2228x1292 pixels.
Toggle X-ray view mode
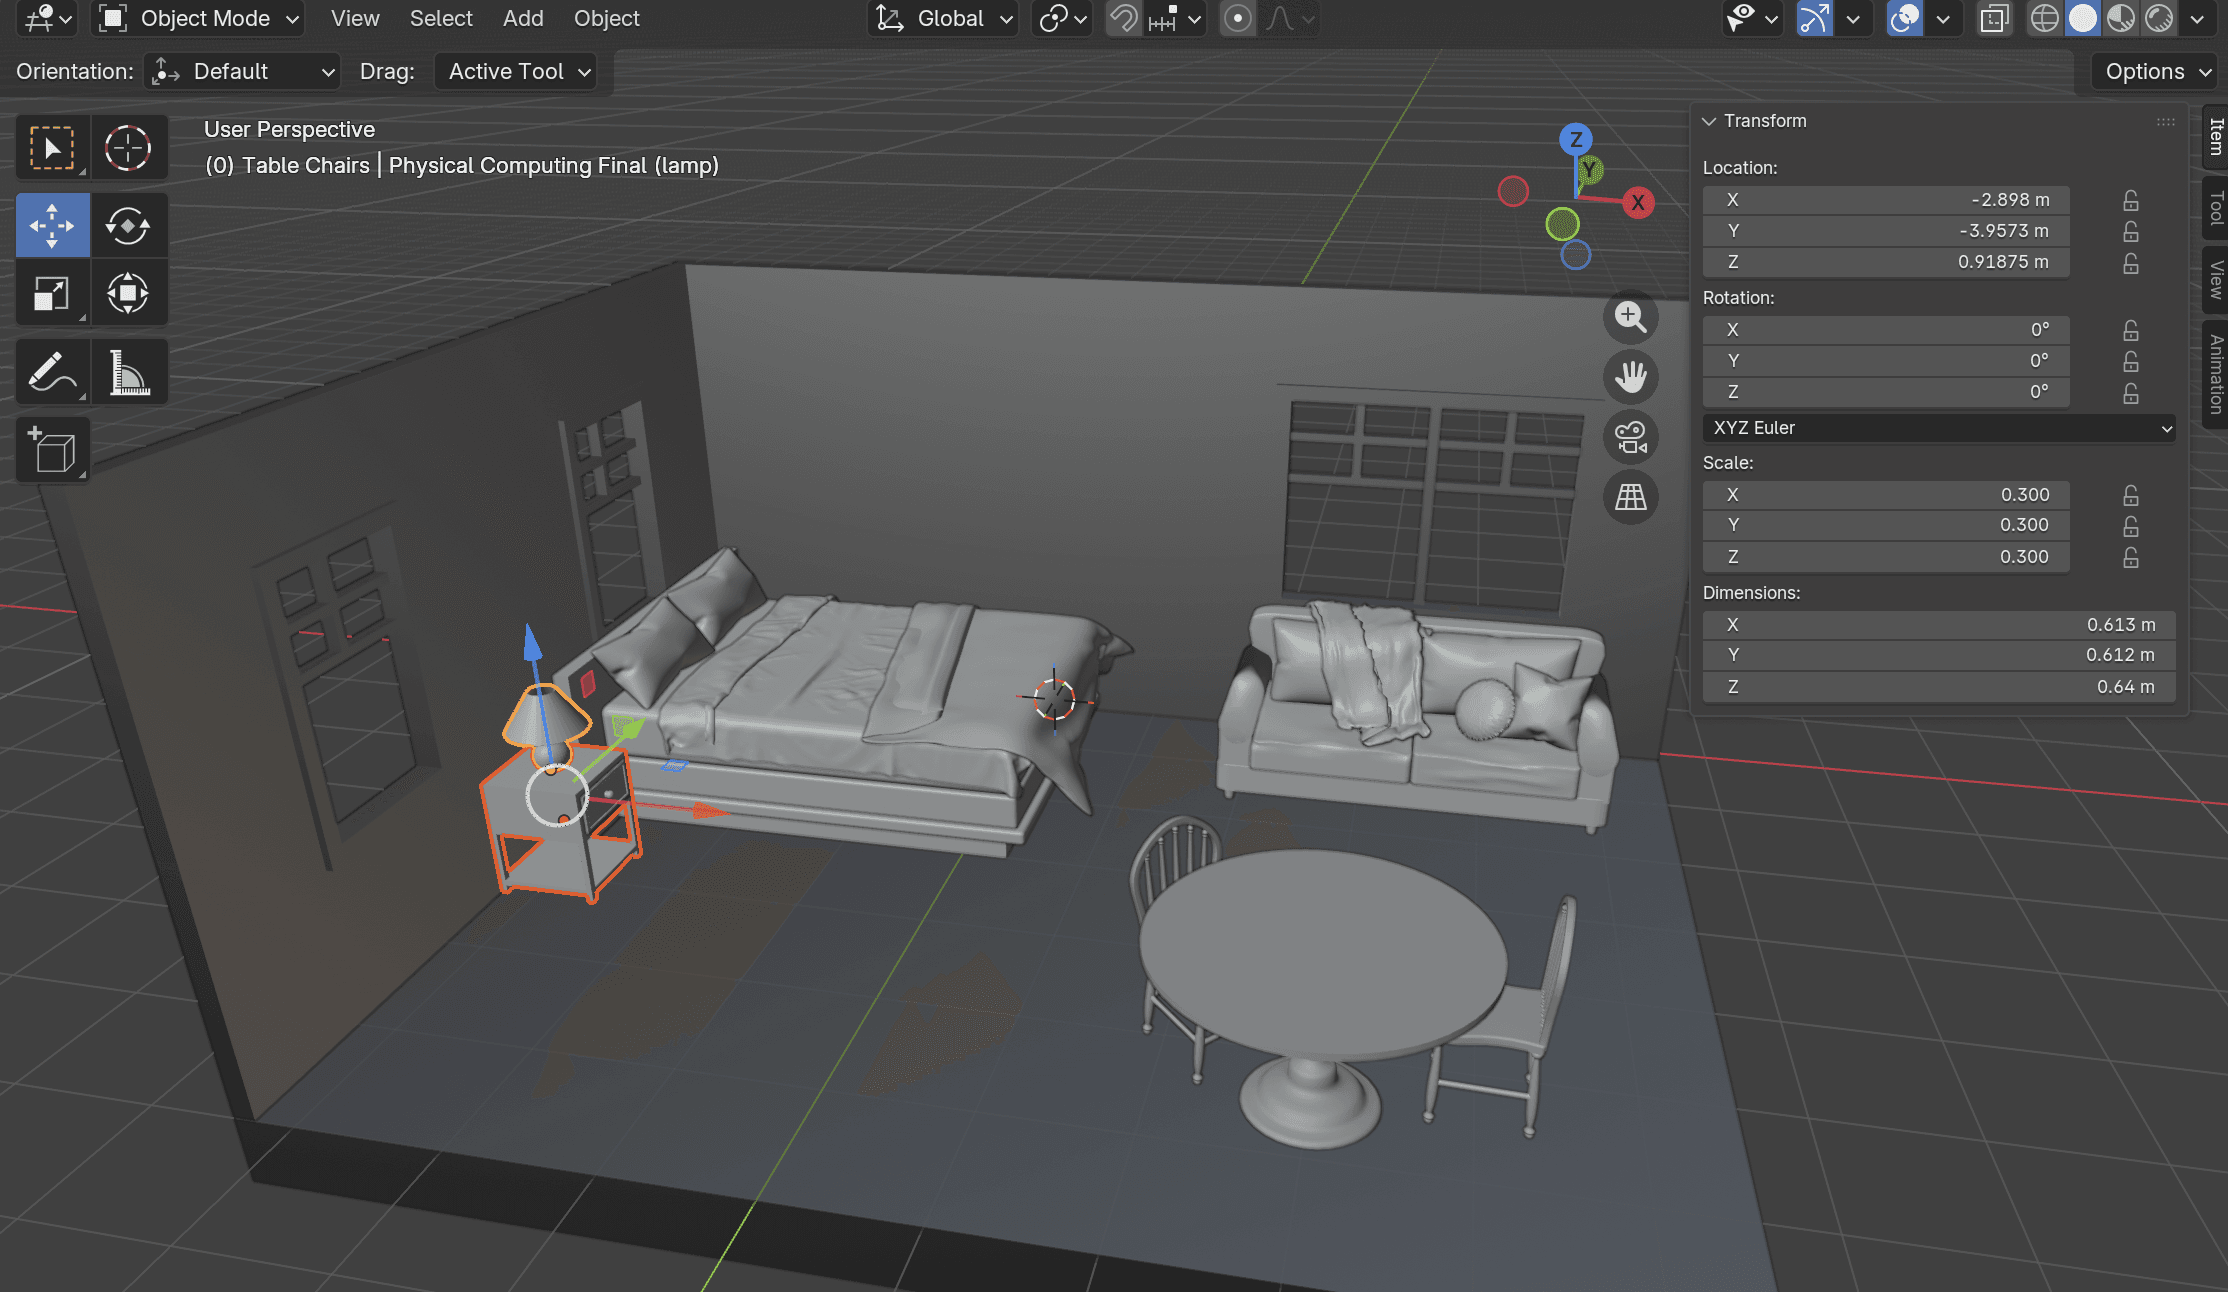coord(1994,19)
